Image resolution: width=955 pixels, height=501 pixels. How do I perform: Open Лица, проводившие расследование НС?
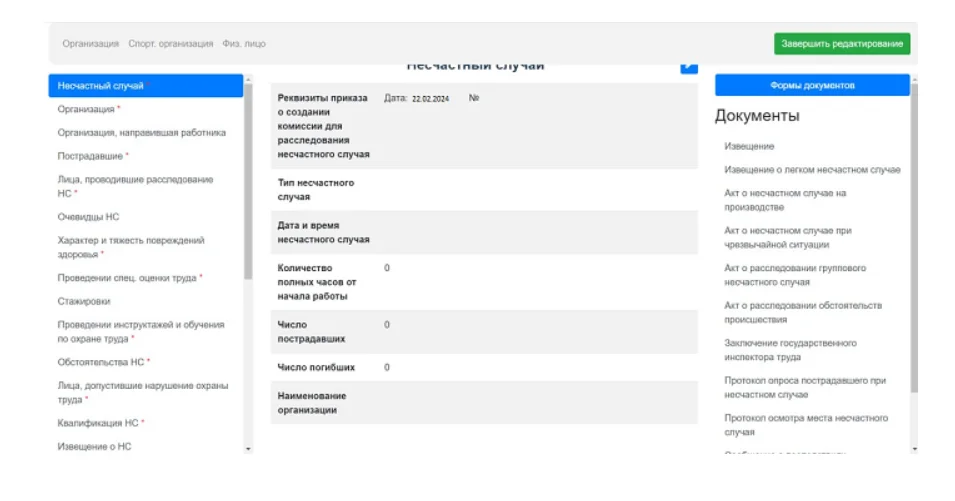coord(135,186)
